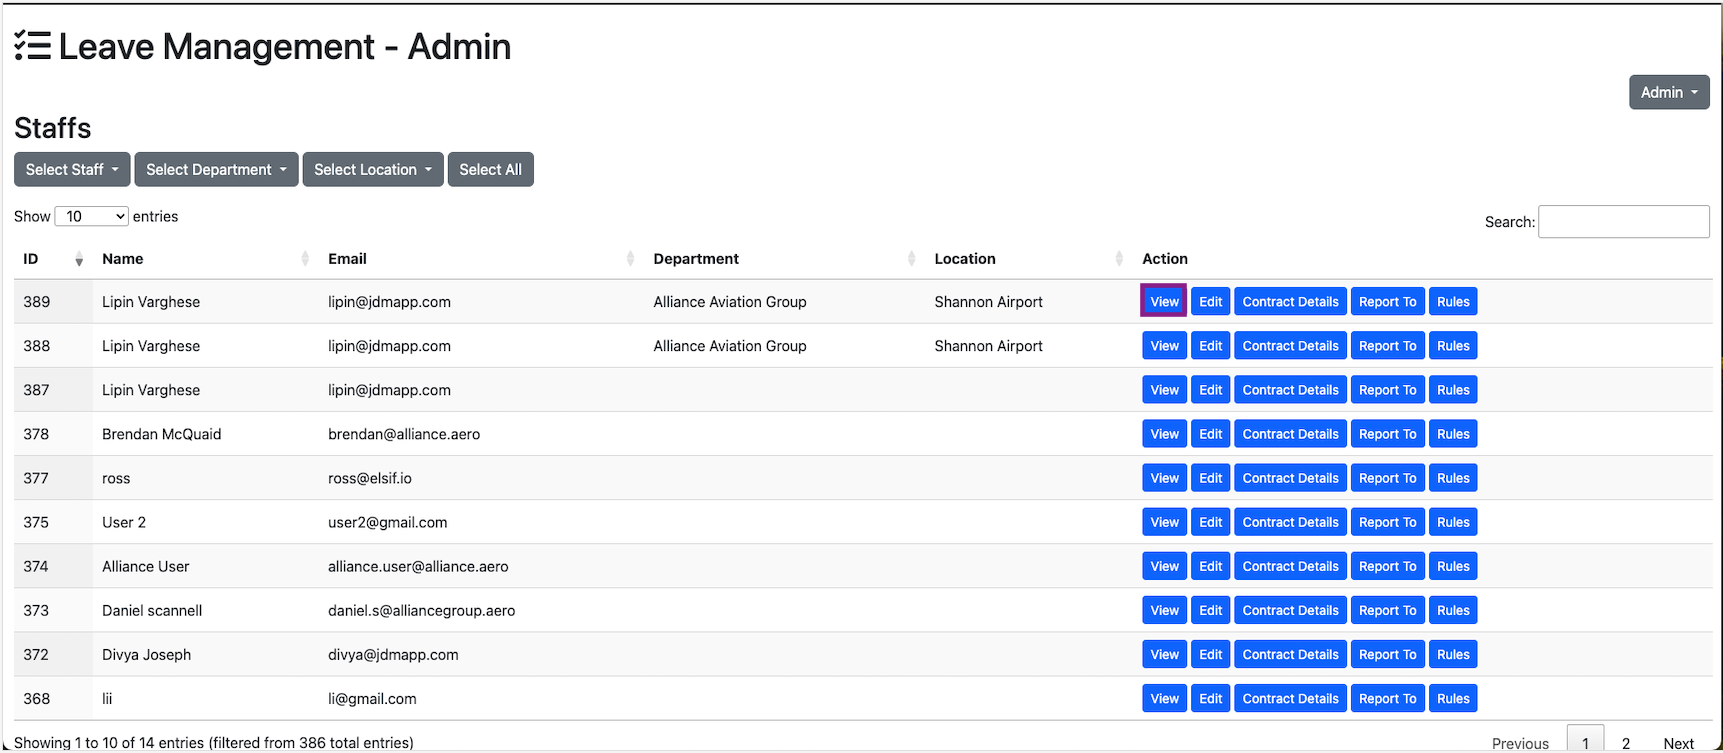The width and height of the screenshot is (1723, 753).
Task: Go to page 2 of results
Action: (x=1626, y=743)
